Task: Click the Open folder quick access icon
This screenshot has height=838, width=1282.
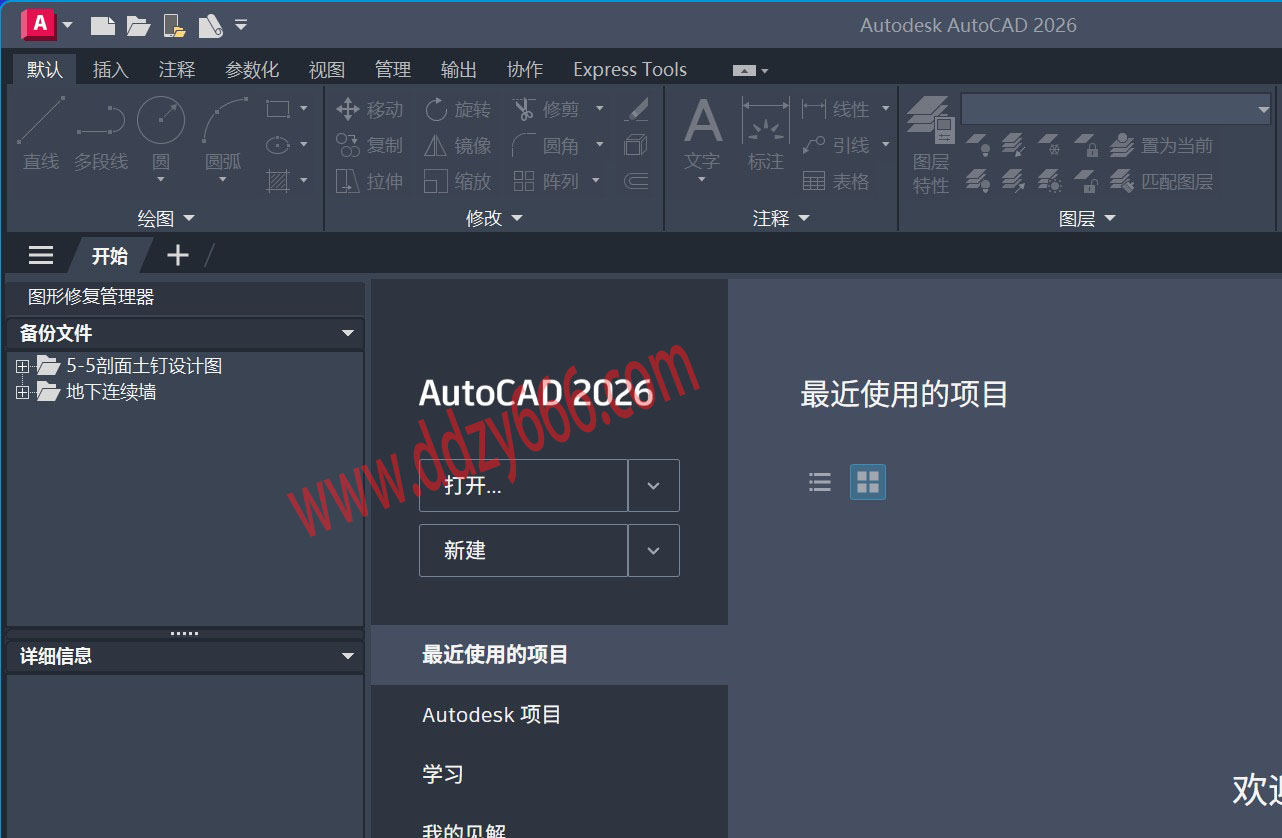Action: (x=138, y=26)
